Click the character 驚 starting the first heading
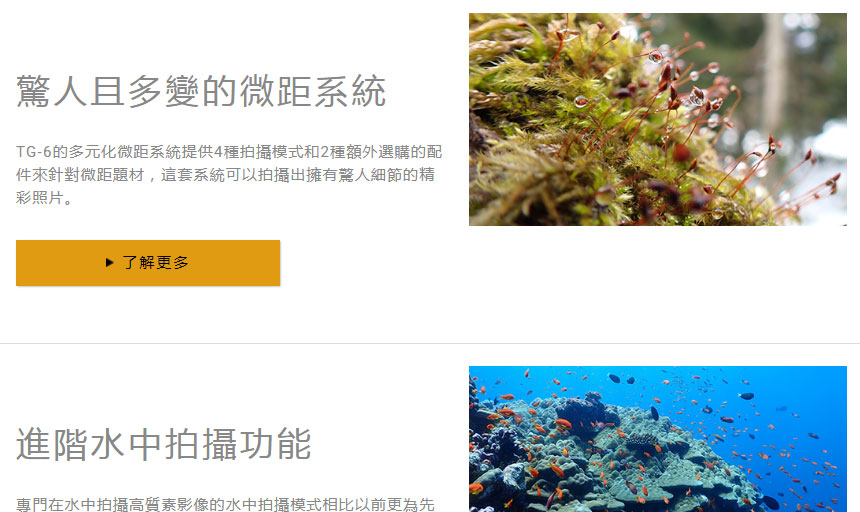The image size is (860, 512). (33, 91)
